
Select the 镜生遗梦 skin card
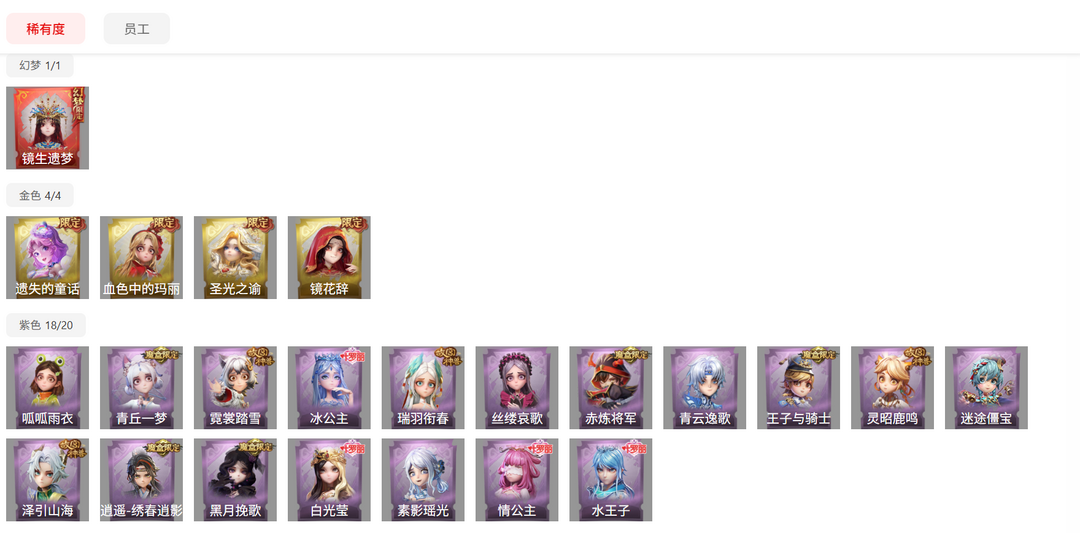point(48,128)
